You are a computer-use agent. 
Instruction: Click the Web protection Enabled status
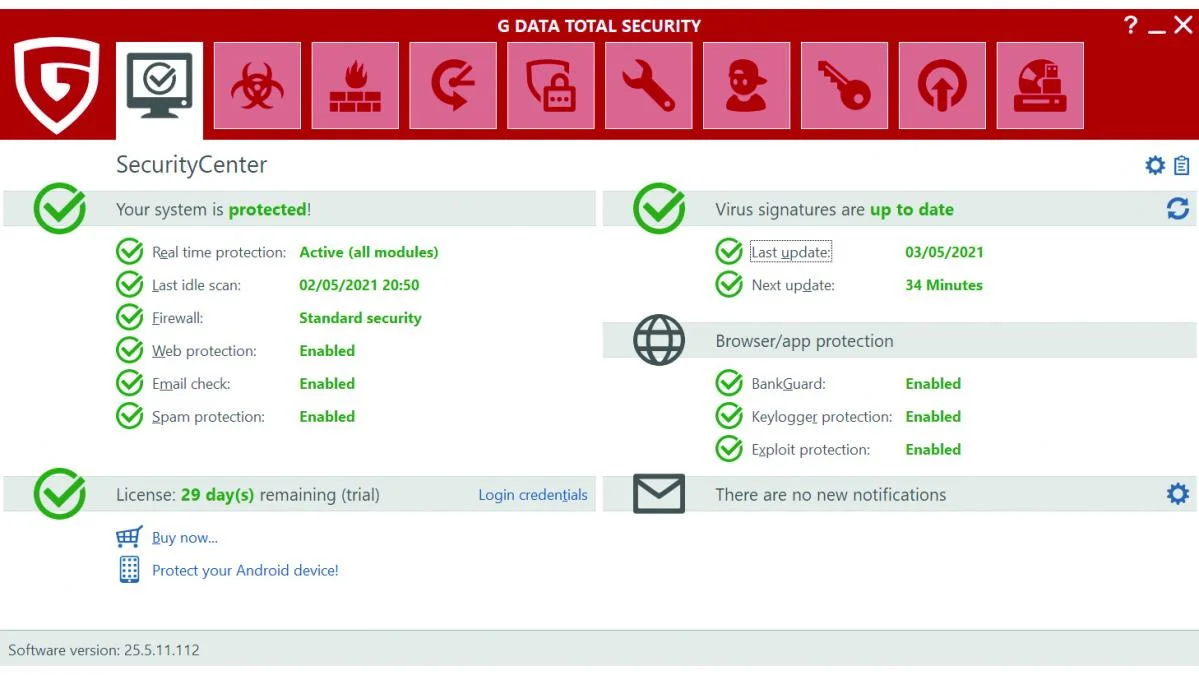(327, 351)
